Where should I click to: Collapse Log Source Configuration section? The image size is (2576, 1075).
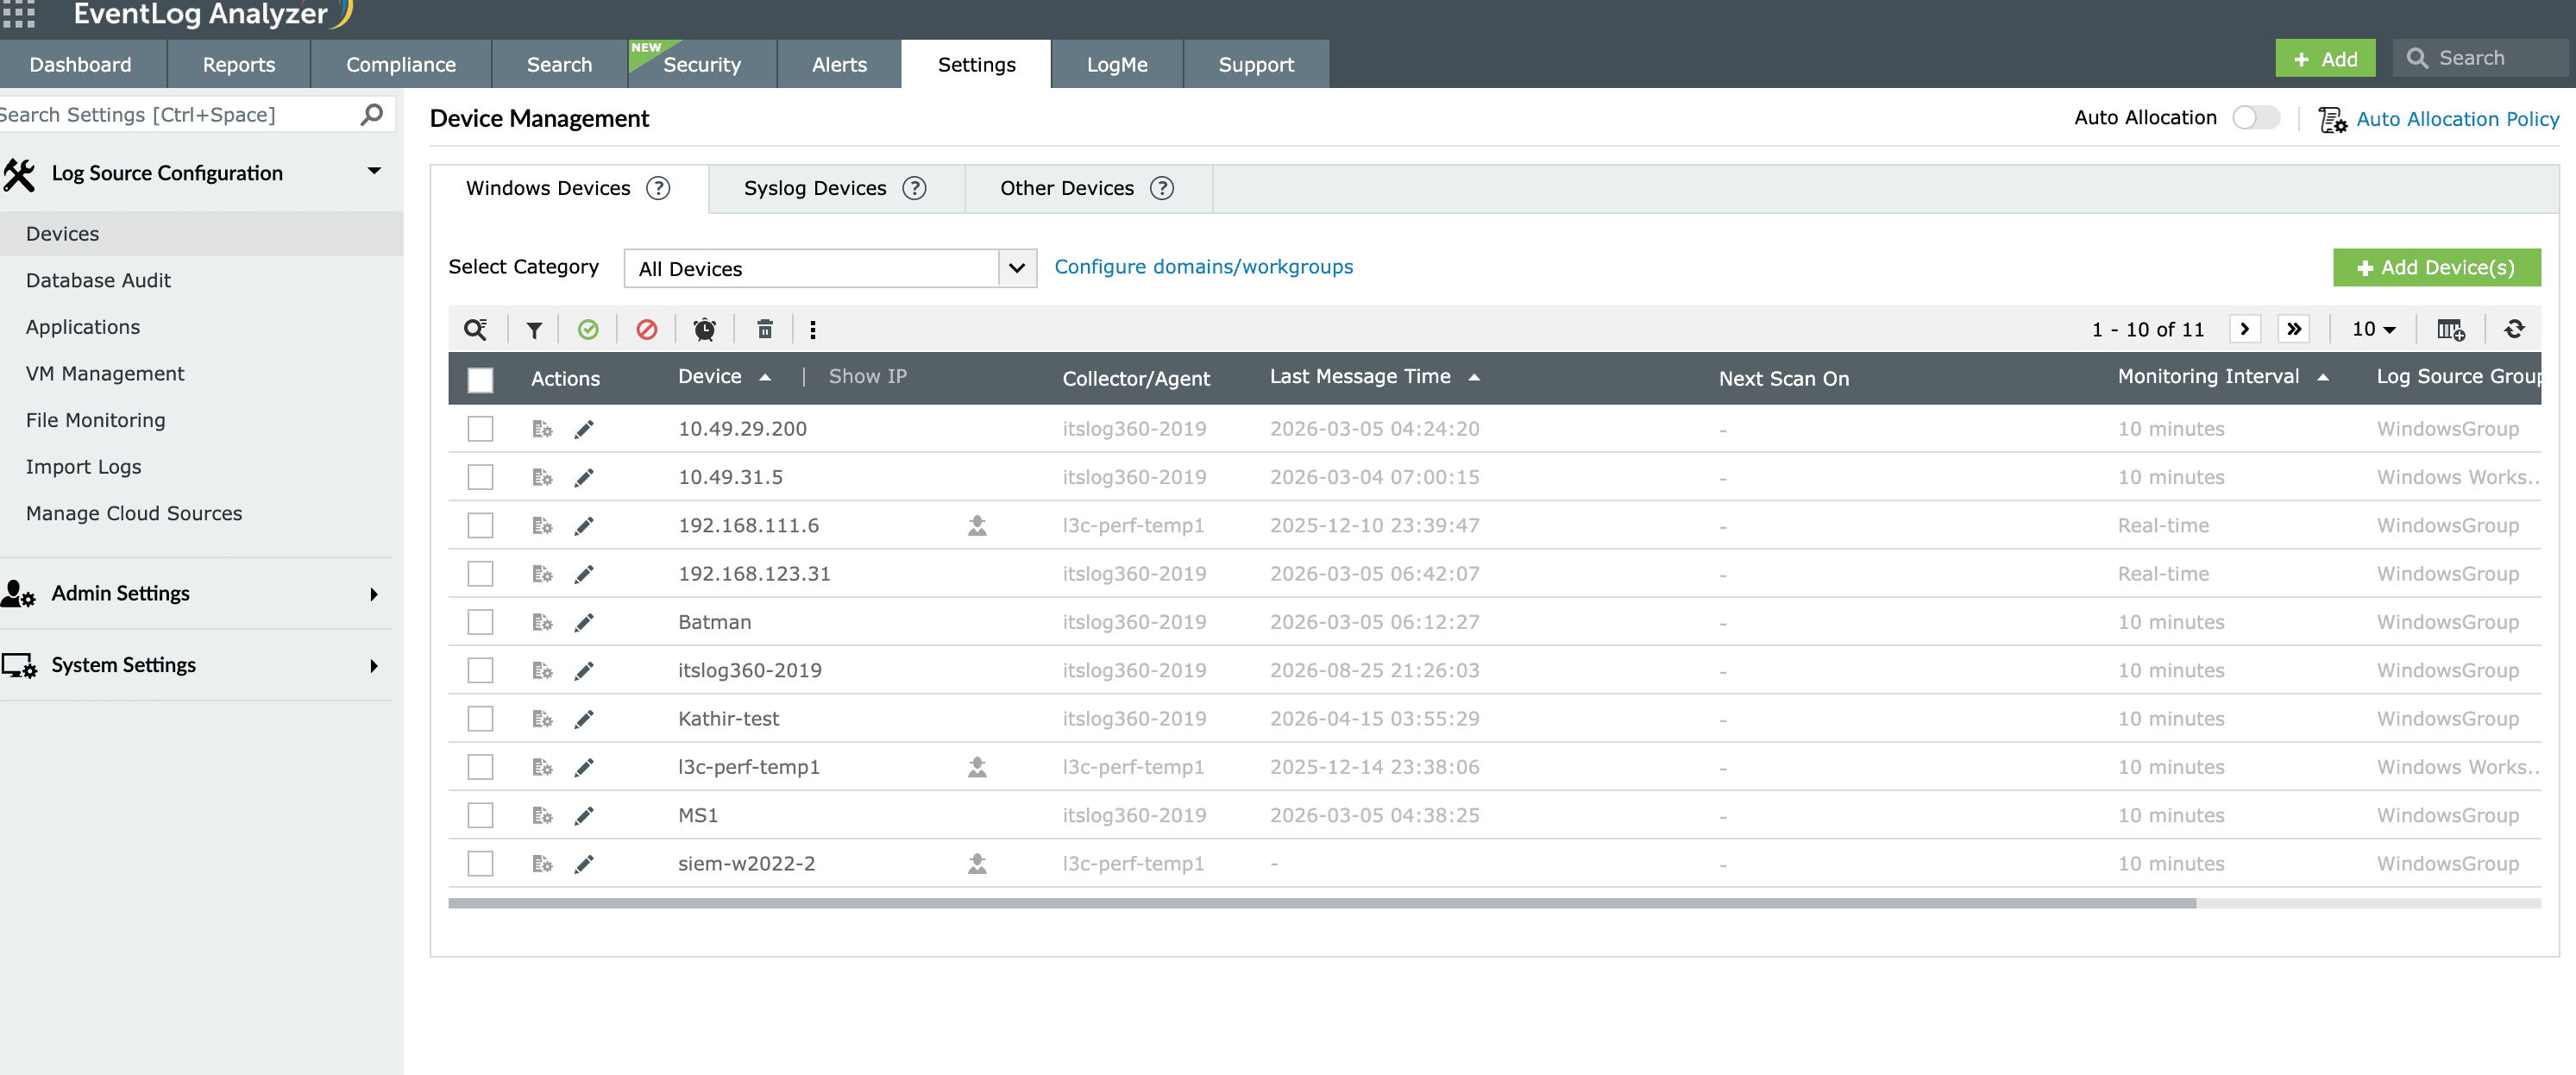click(x=374, y=171)
